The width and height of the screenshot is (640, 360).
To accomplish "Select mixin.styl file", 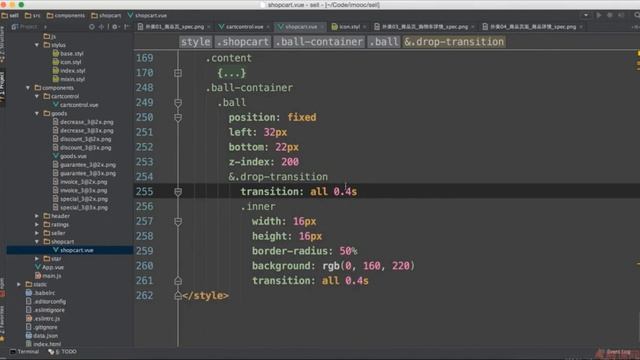I will point(69,79).
